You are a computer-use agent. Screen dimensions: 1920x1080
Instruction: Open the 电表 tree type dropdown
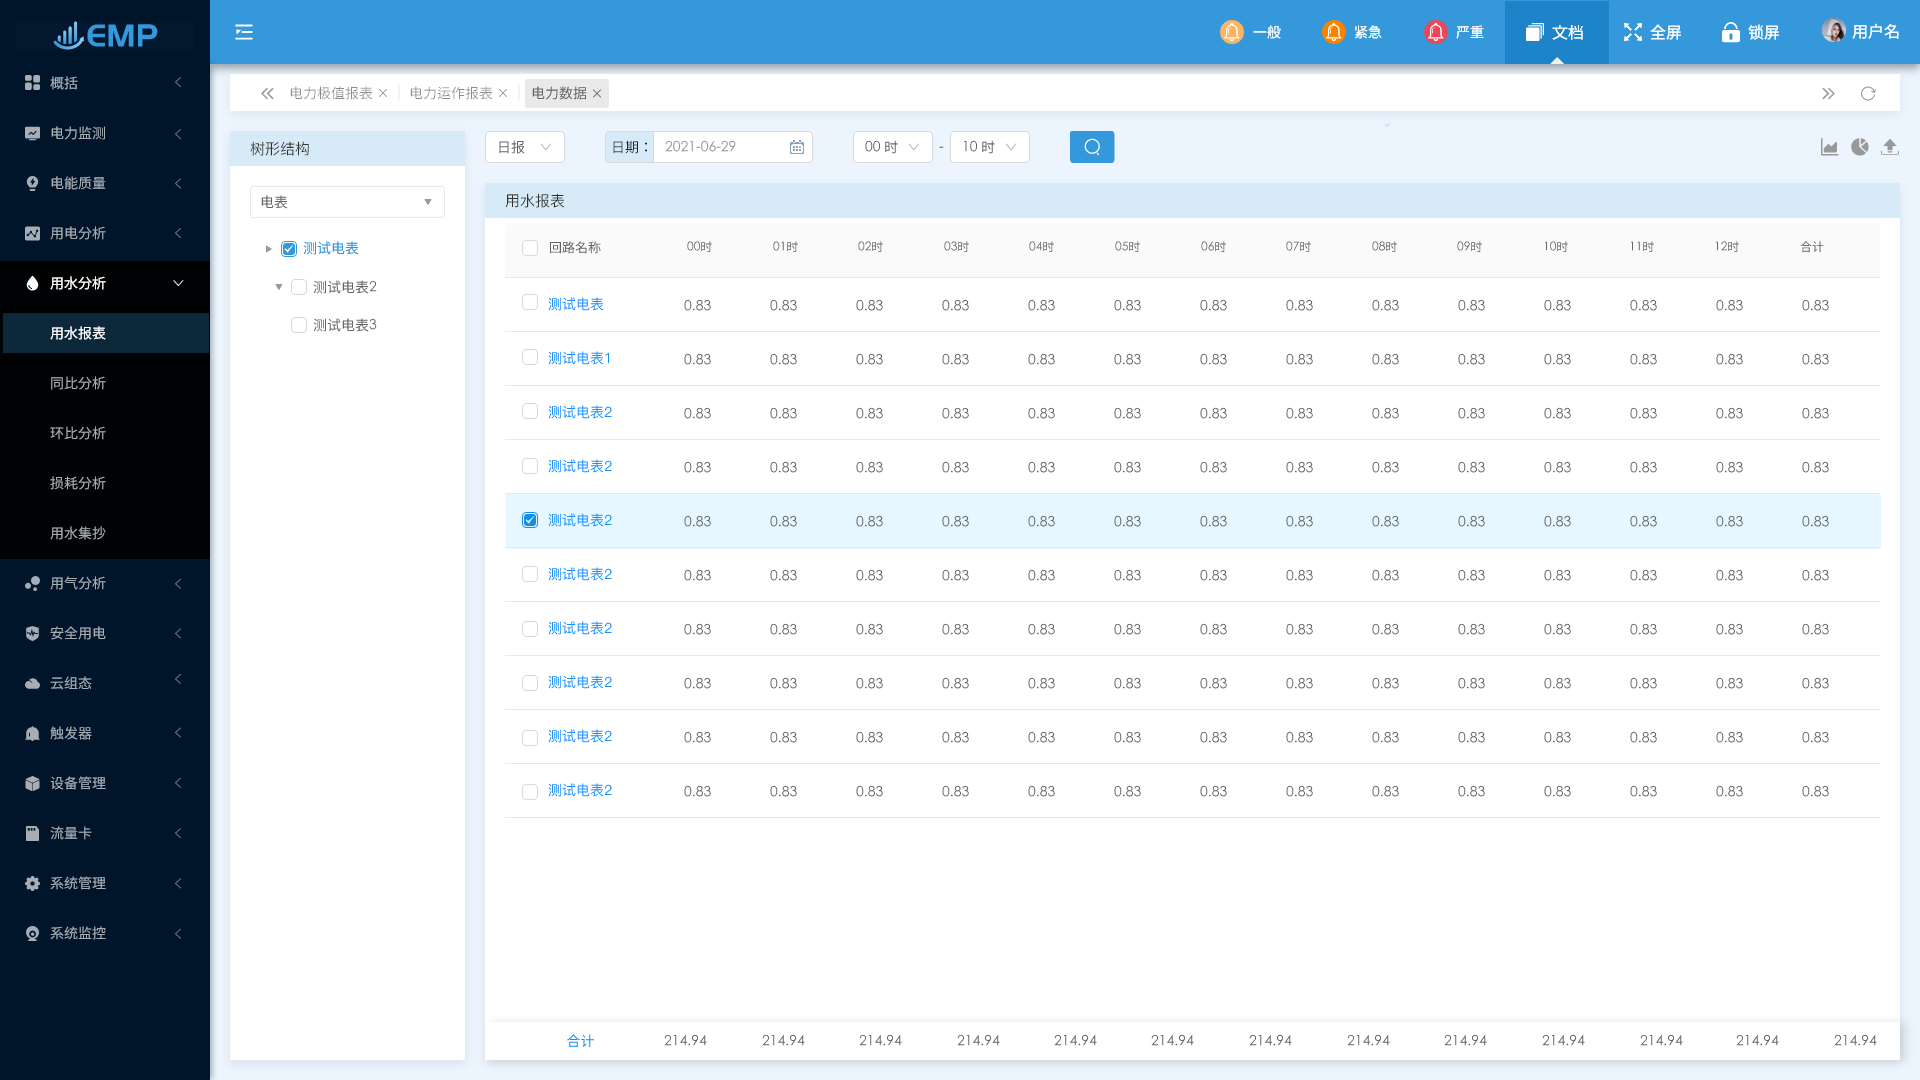click(x=346, y=202)
